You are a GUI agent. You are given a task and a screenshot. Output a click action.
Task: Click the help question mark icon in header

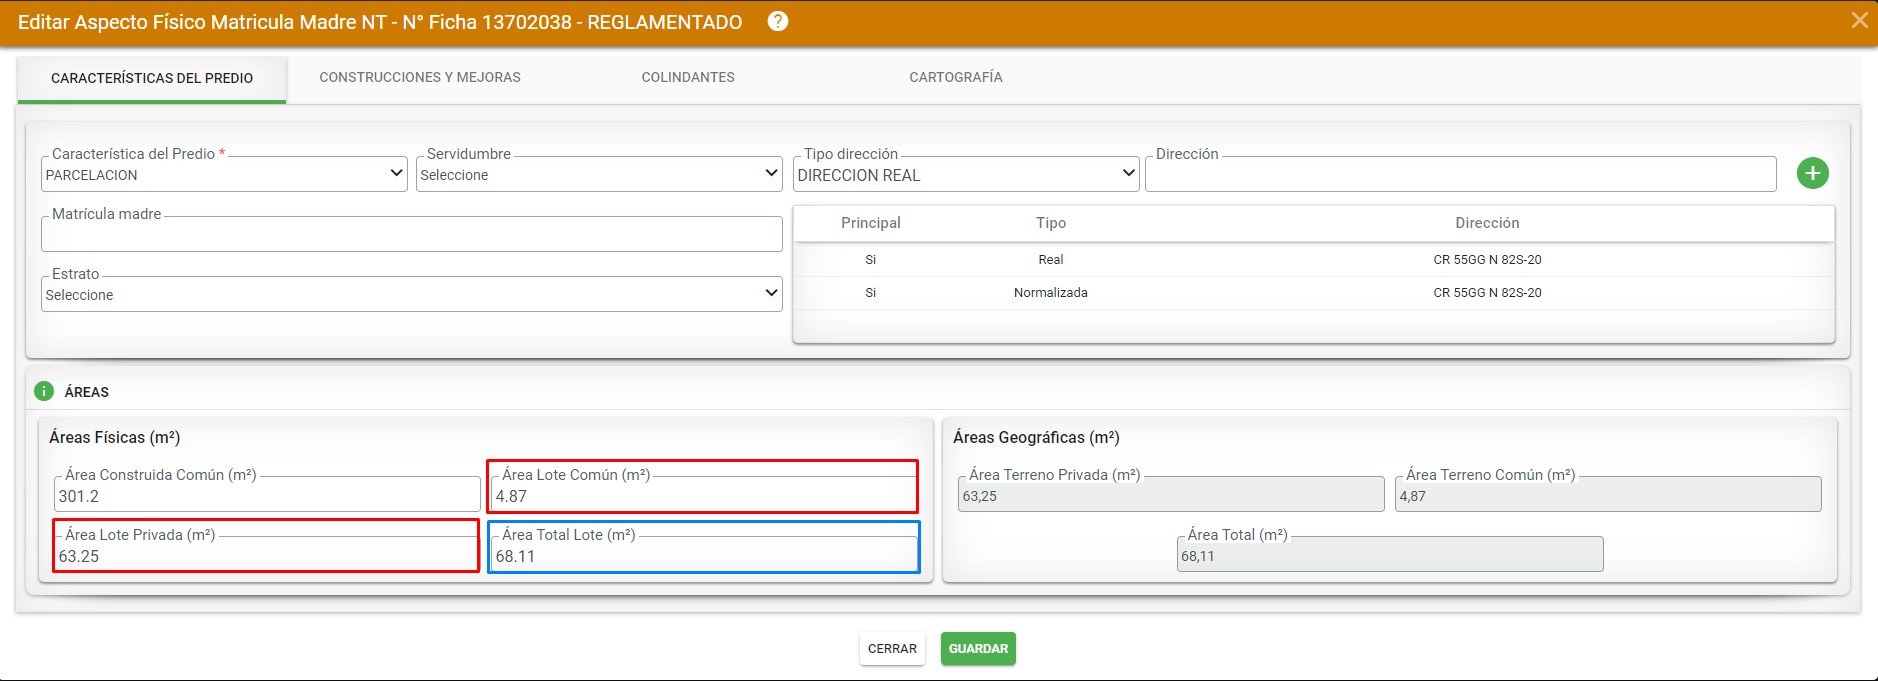click(777, 21)
